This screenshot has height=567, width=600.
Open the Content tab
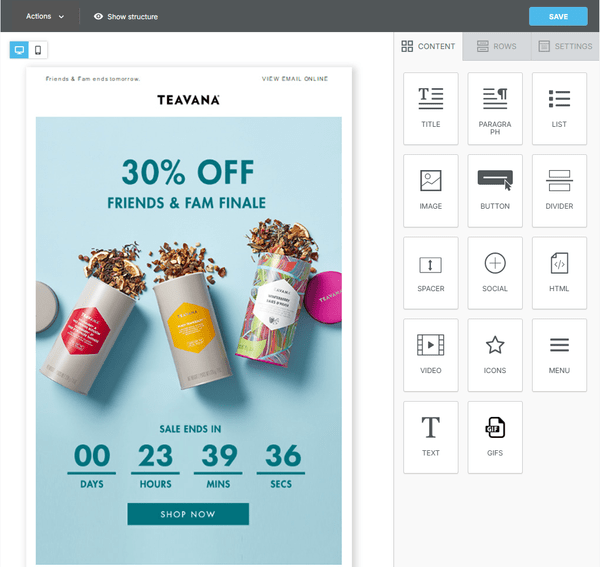(428, 46)
